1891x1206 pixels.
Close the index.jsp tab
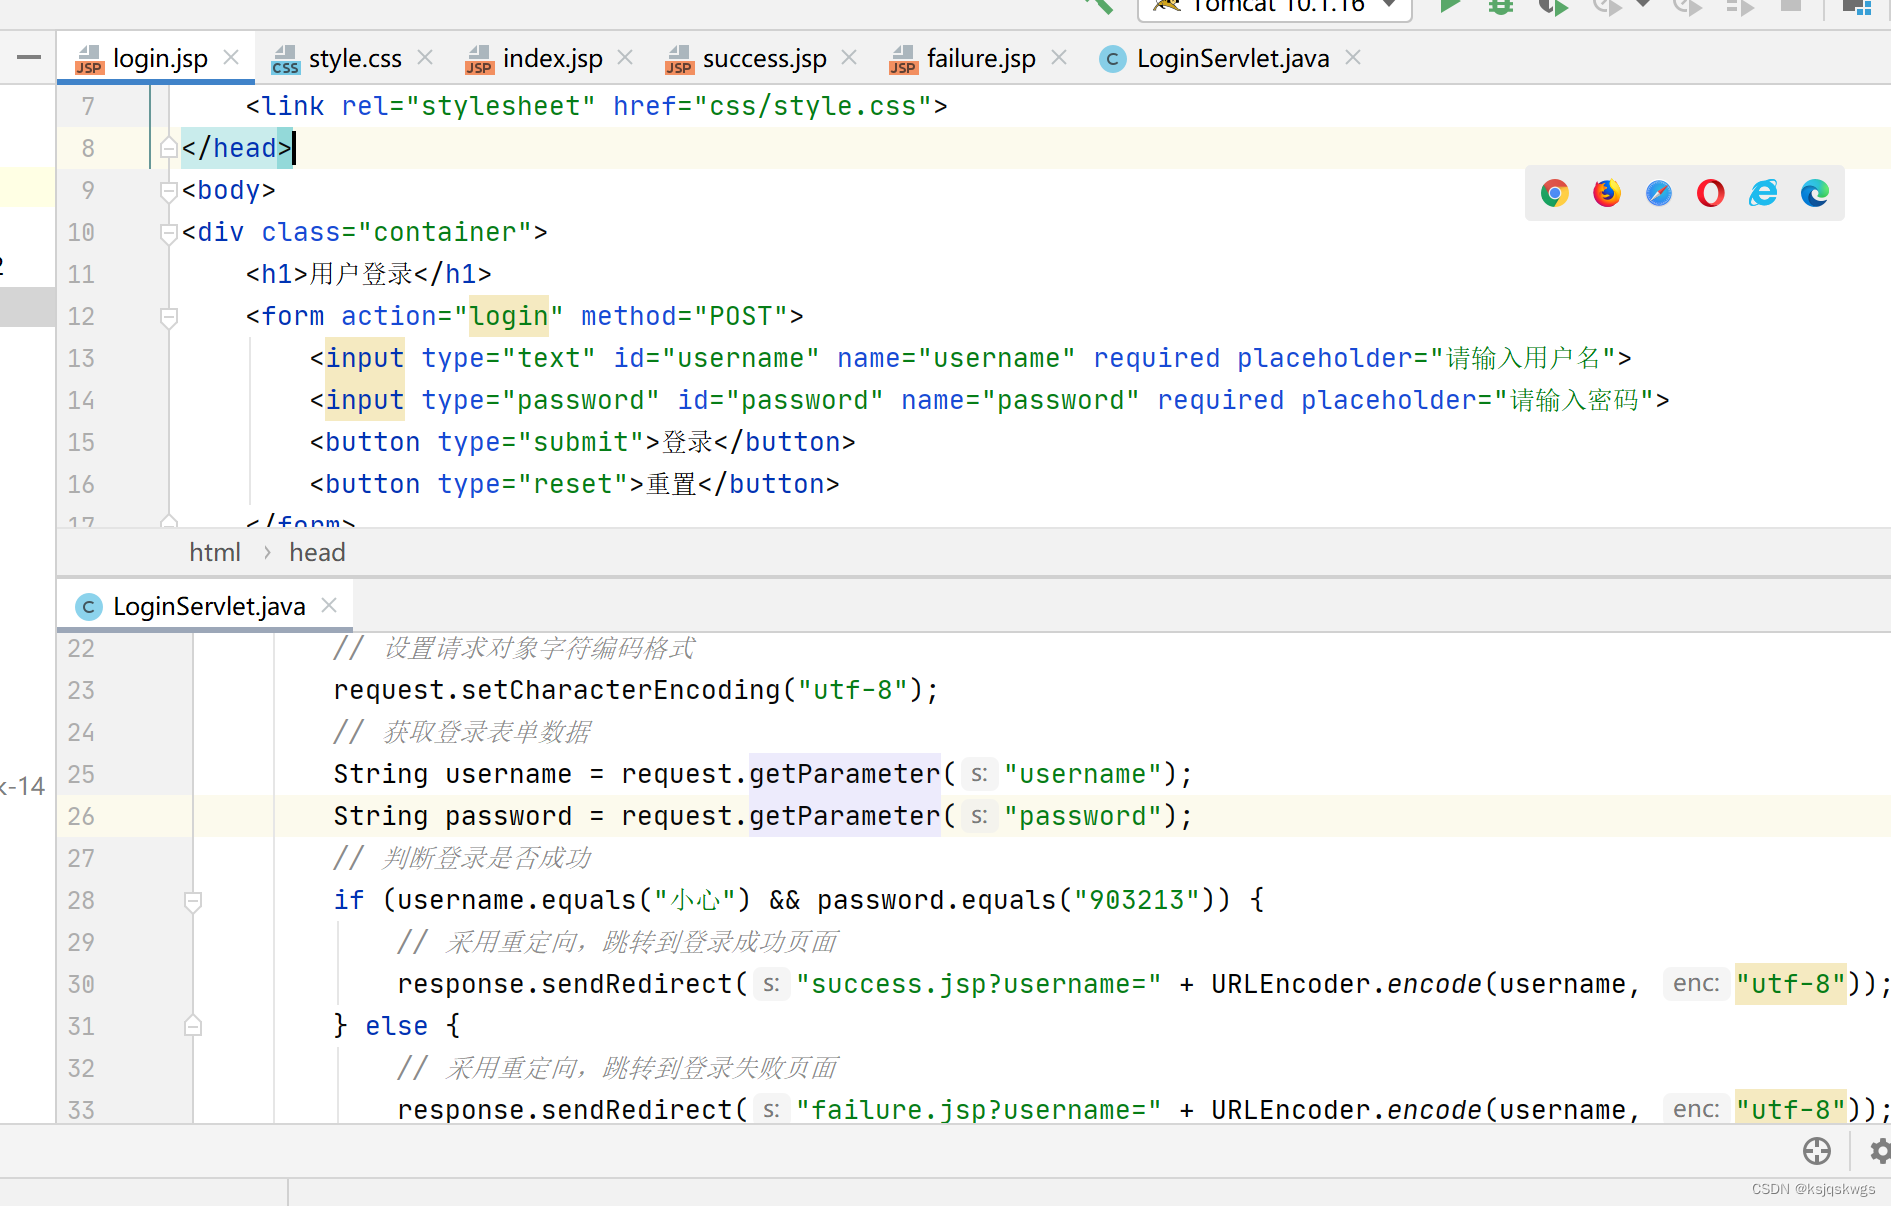click(x=625, y=57)
